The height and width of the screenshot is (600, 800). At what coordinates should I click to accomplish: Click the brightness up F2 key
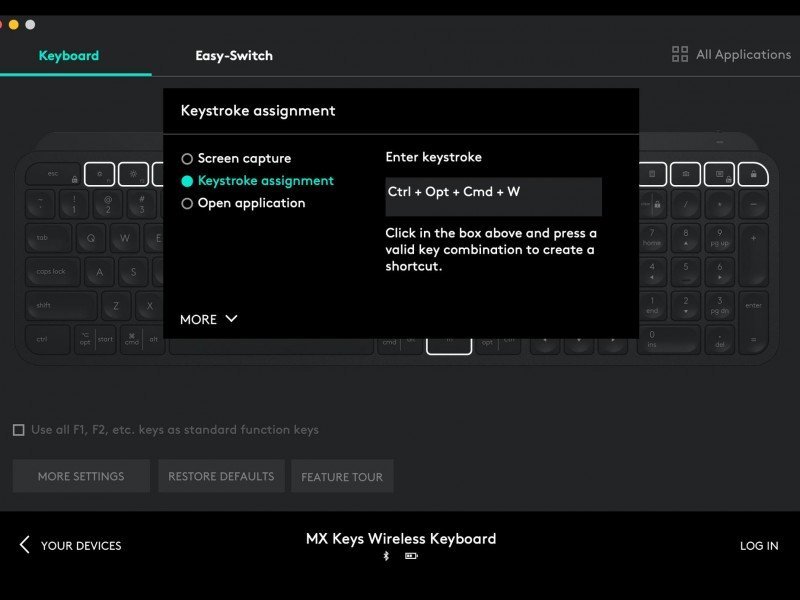coord(133,174)
